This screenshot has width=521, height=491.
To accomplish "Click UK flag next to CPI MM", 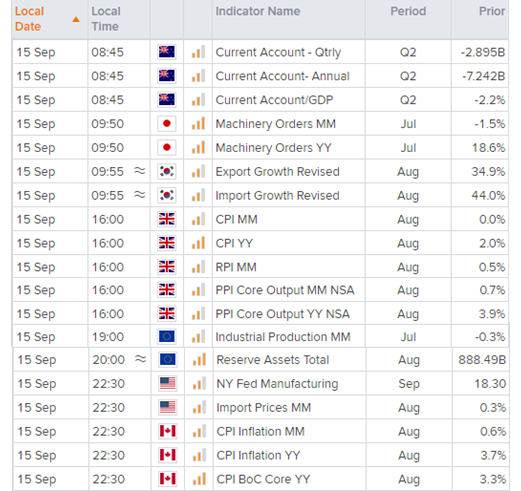I will coord(167,219).
